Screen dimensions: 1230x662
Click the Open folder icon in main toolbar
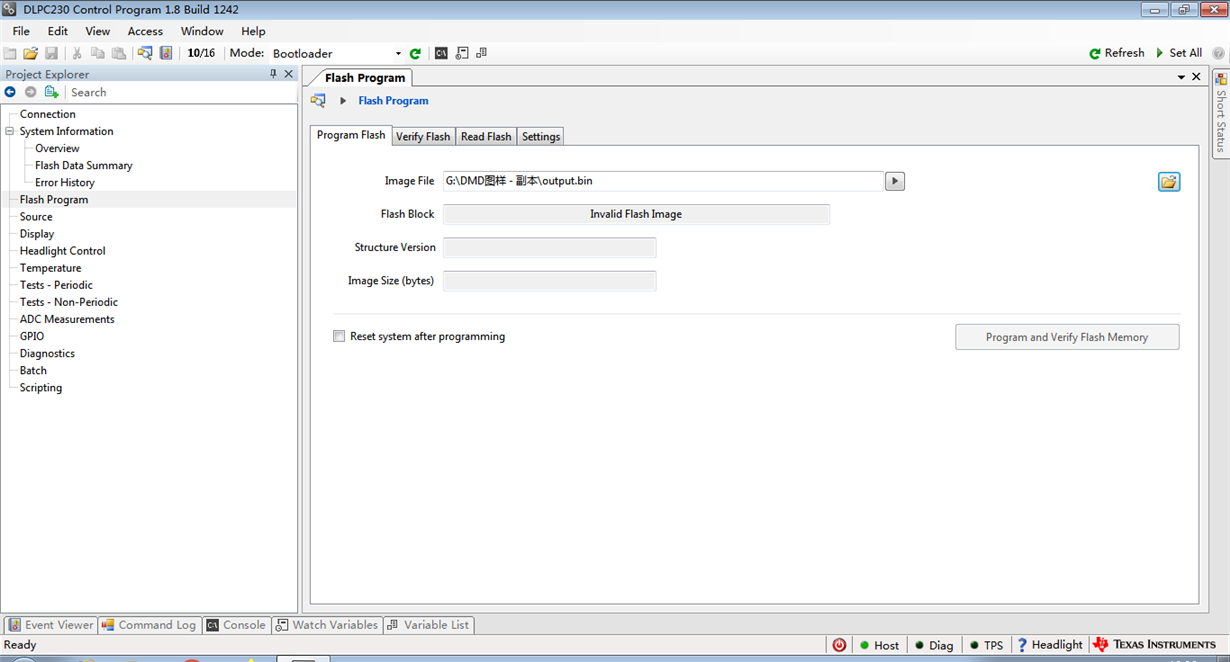click(x=31, y=53)
